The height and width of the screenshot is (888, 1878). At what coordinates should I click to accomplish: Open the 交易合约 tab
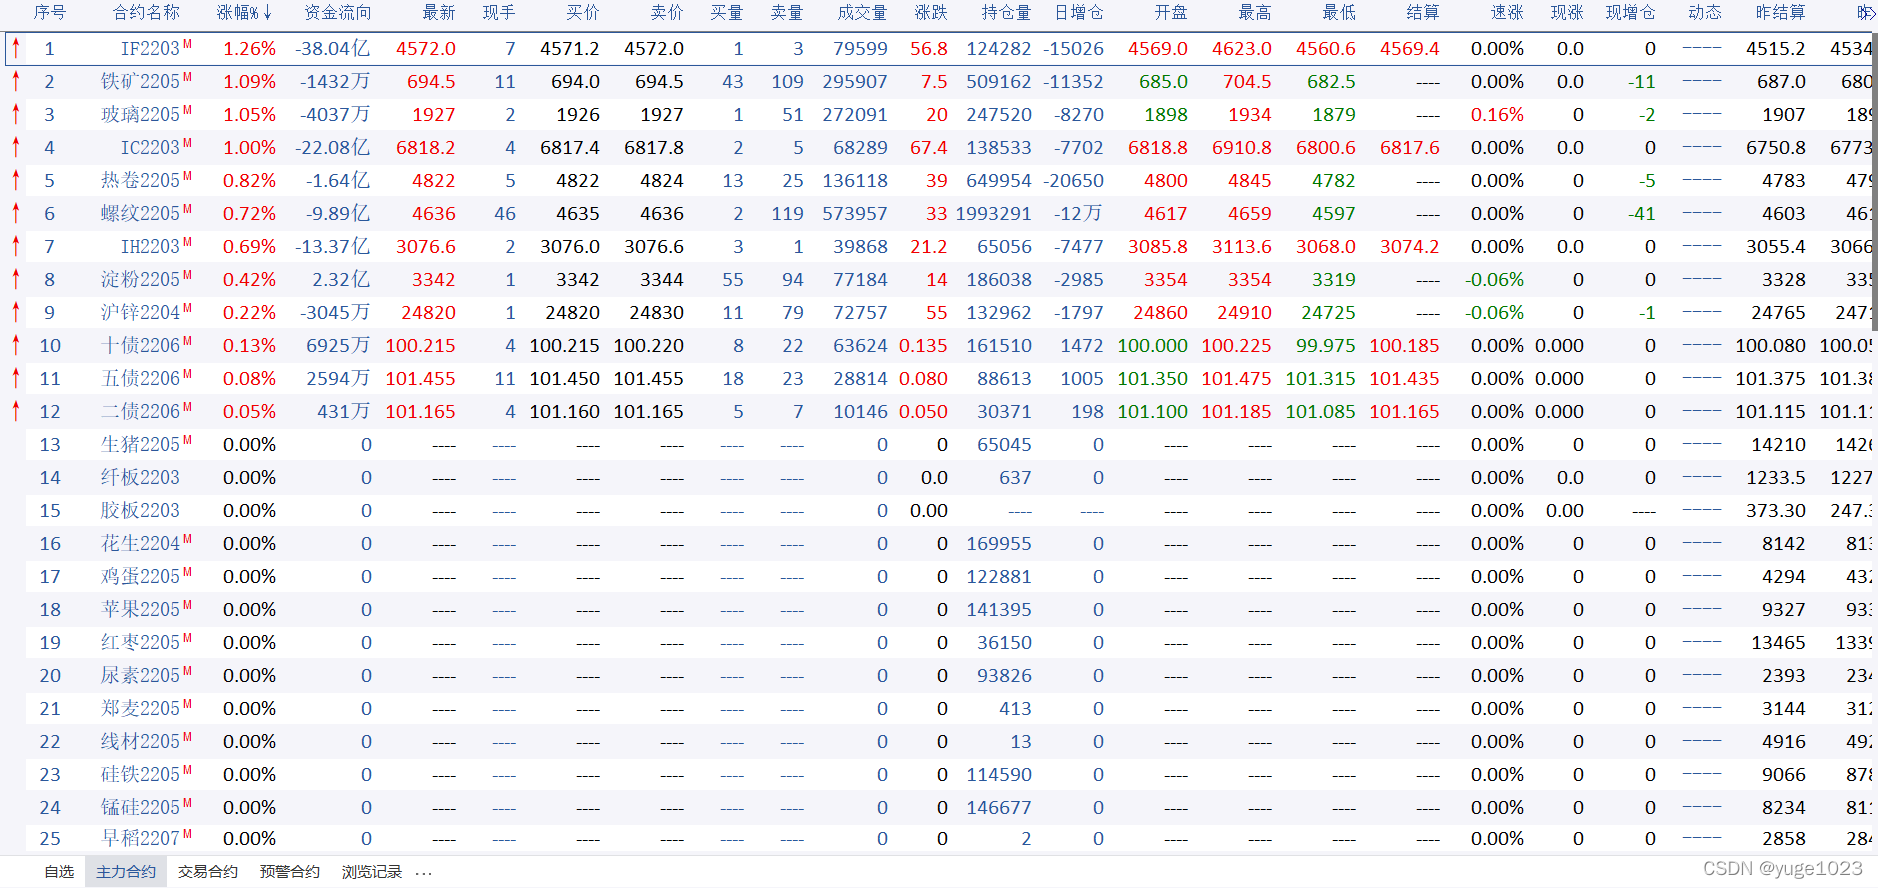tap(208, 872)
